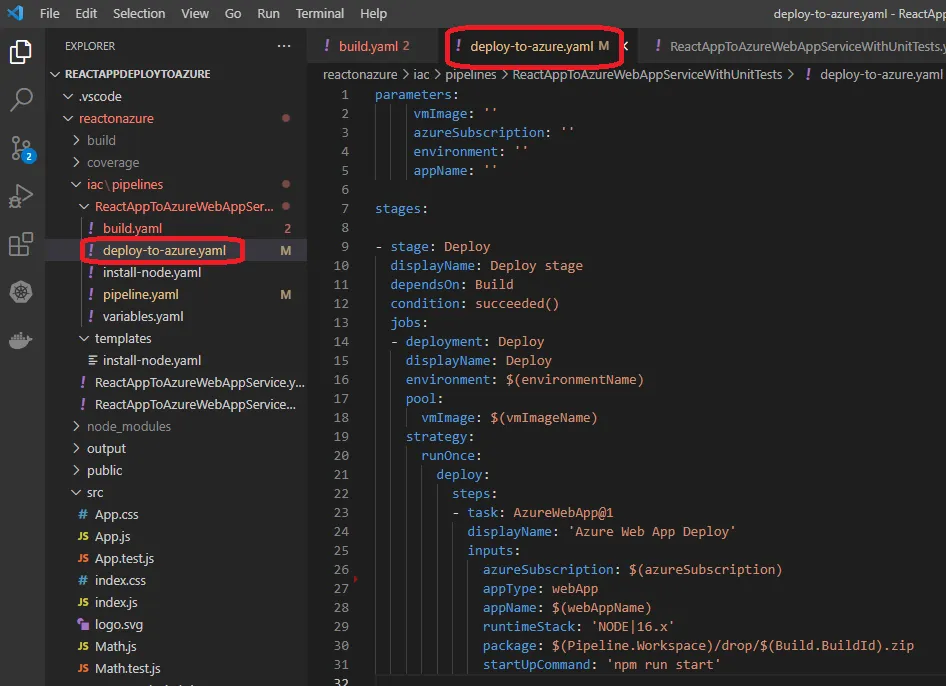Open variables.yaml from the explorer
The width and height of the screenshot is (946, 686).
pyautogui.click(x=143, y=316)
